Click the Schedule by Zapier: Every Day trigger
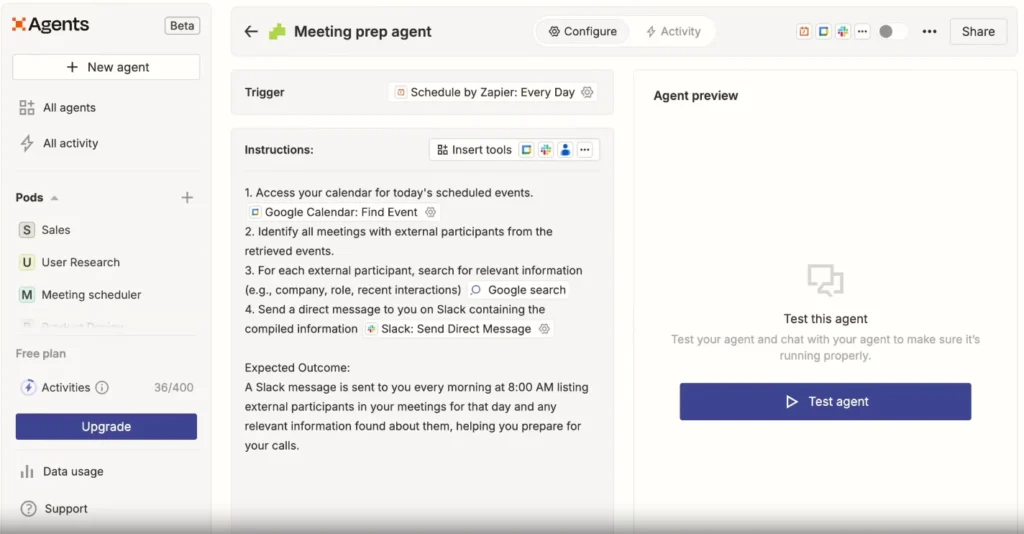 pyautogui.click(x=492, y=92)
